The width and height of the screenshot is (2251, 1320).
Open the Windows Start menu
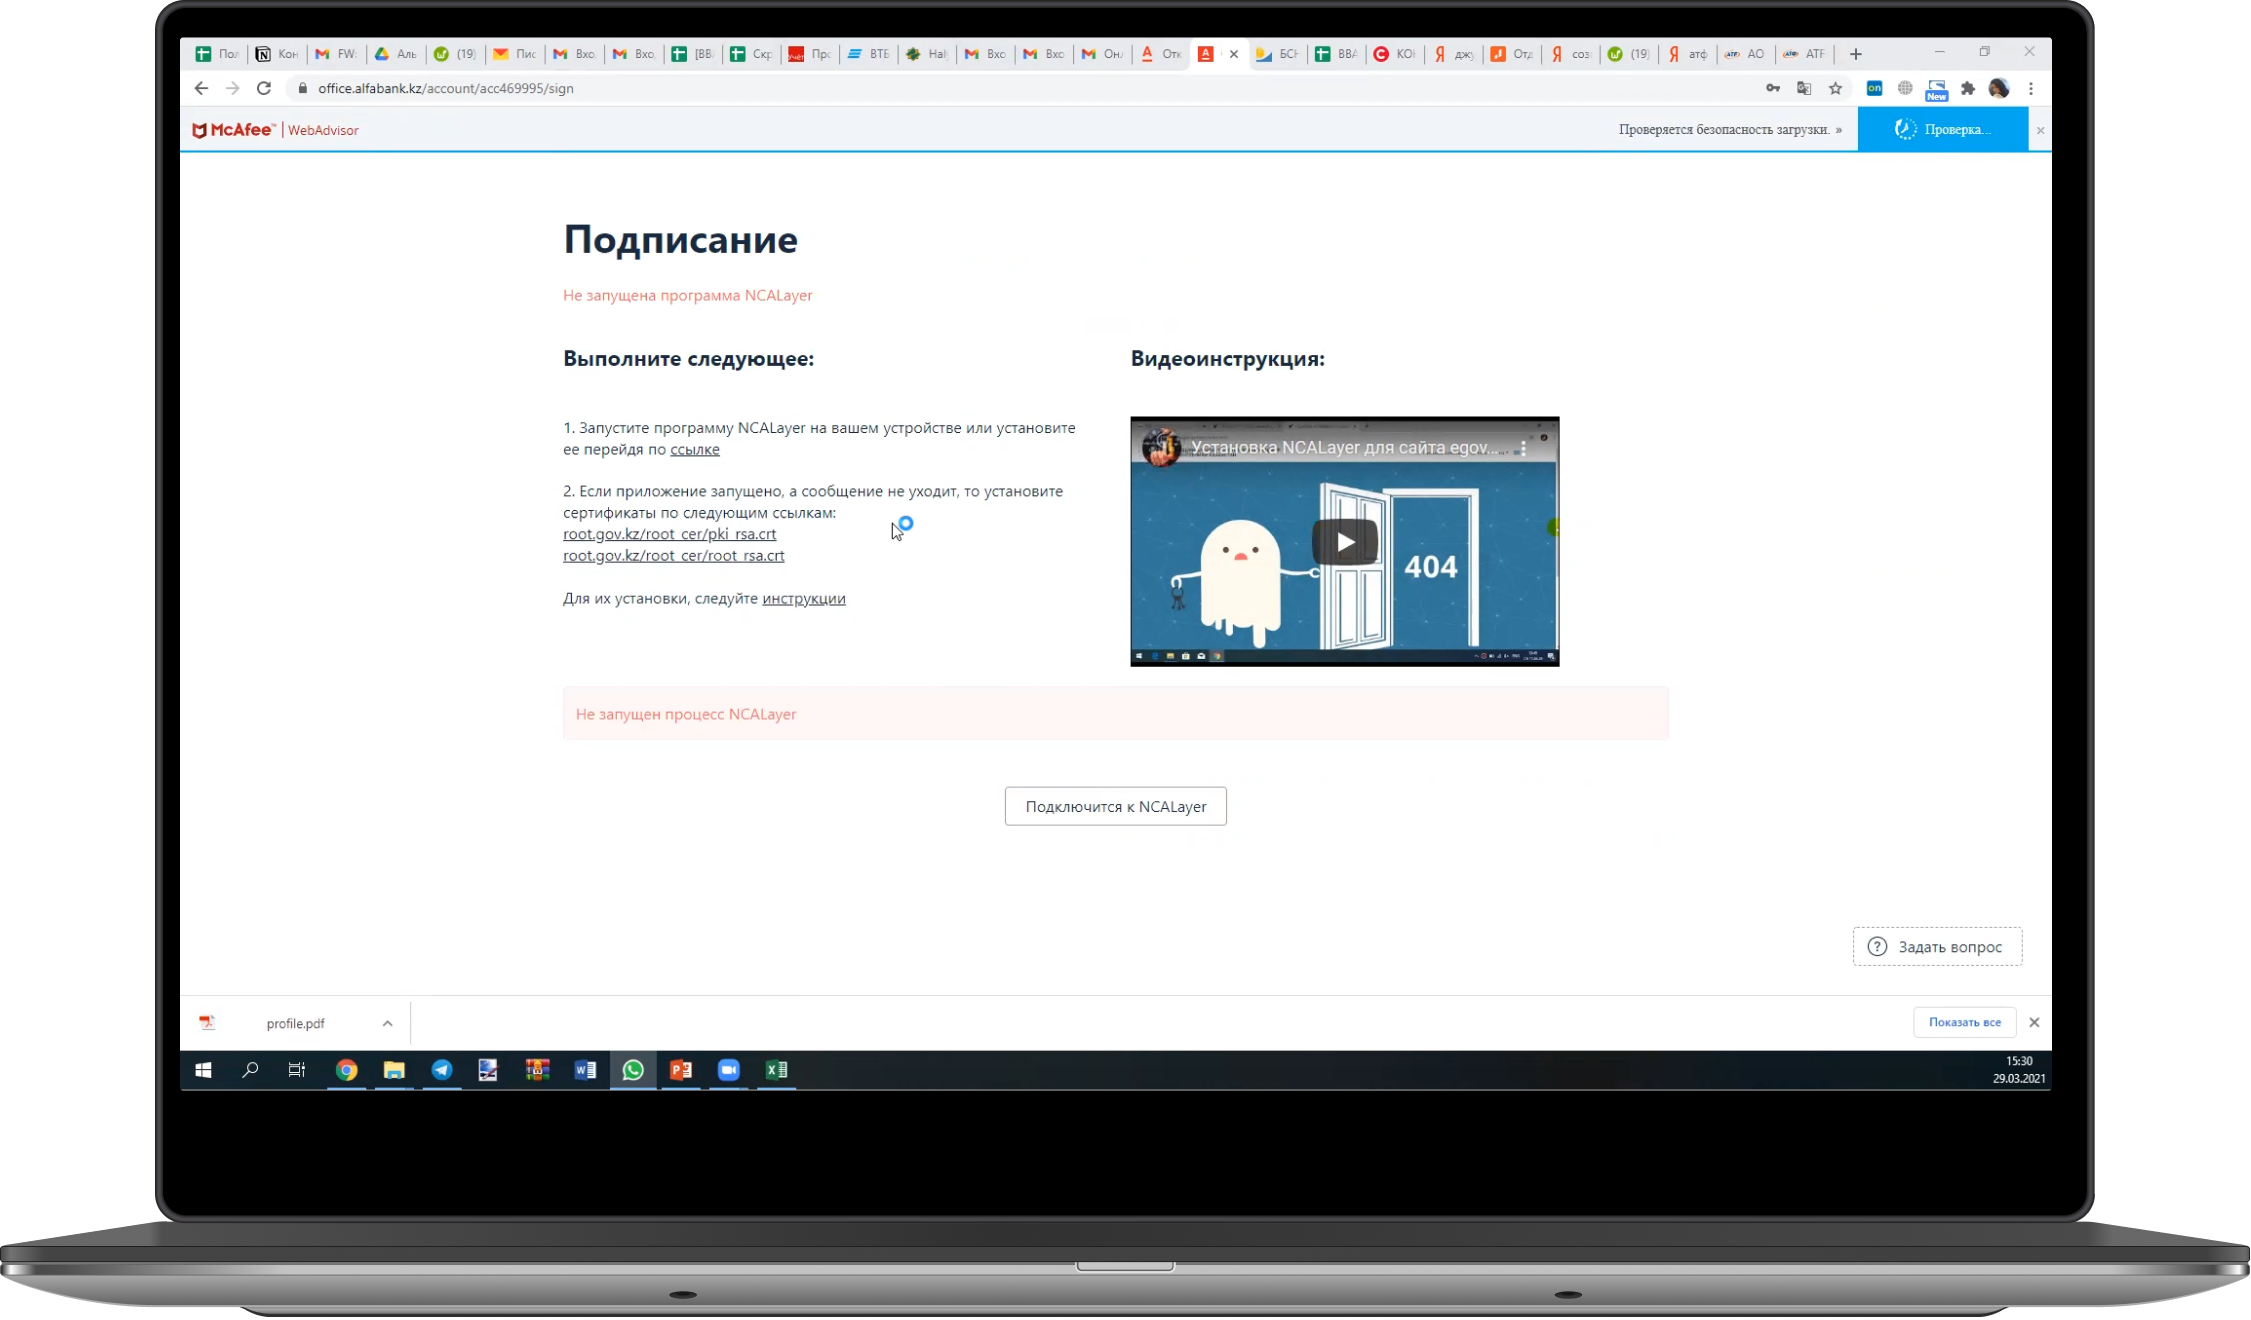[203, 1070]
